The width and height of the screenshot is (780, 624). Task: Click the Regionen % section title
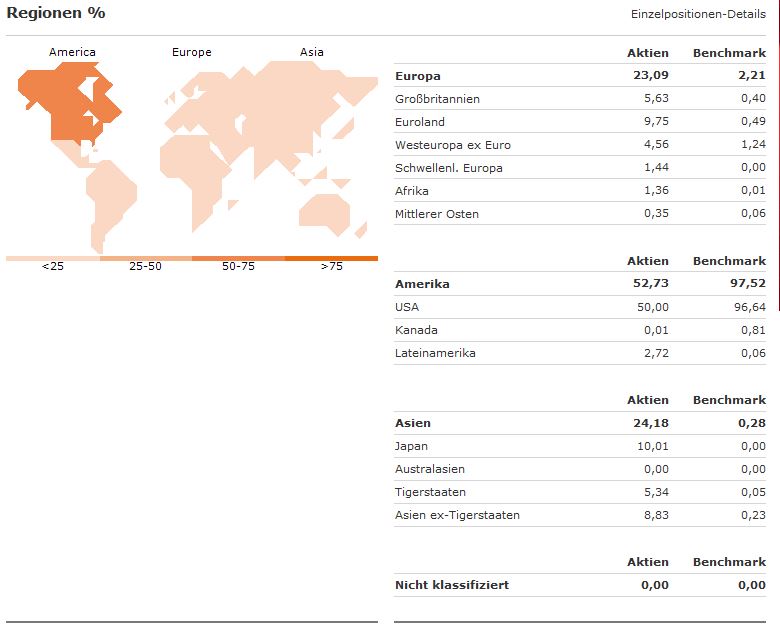(56, 13)
